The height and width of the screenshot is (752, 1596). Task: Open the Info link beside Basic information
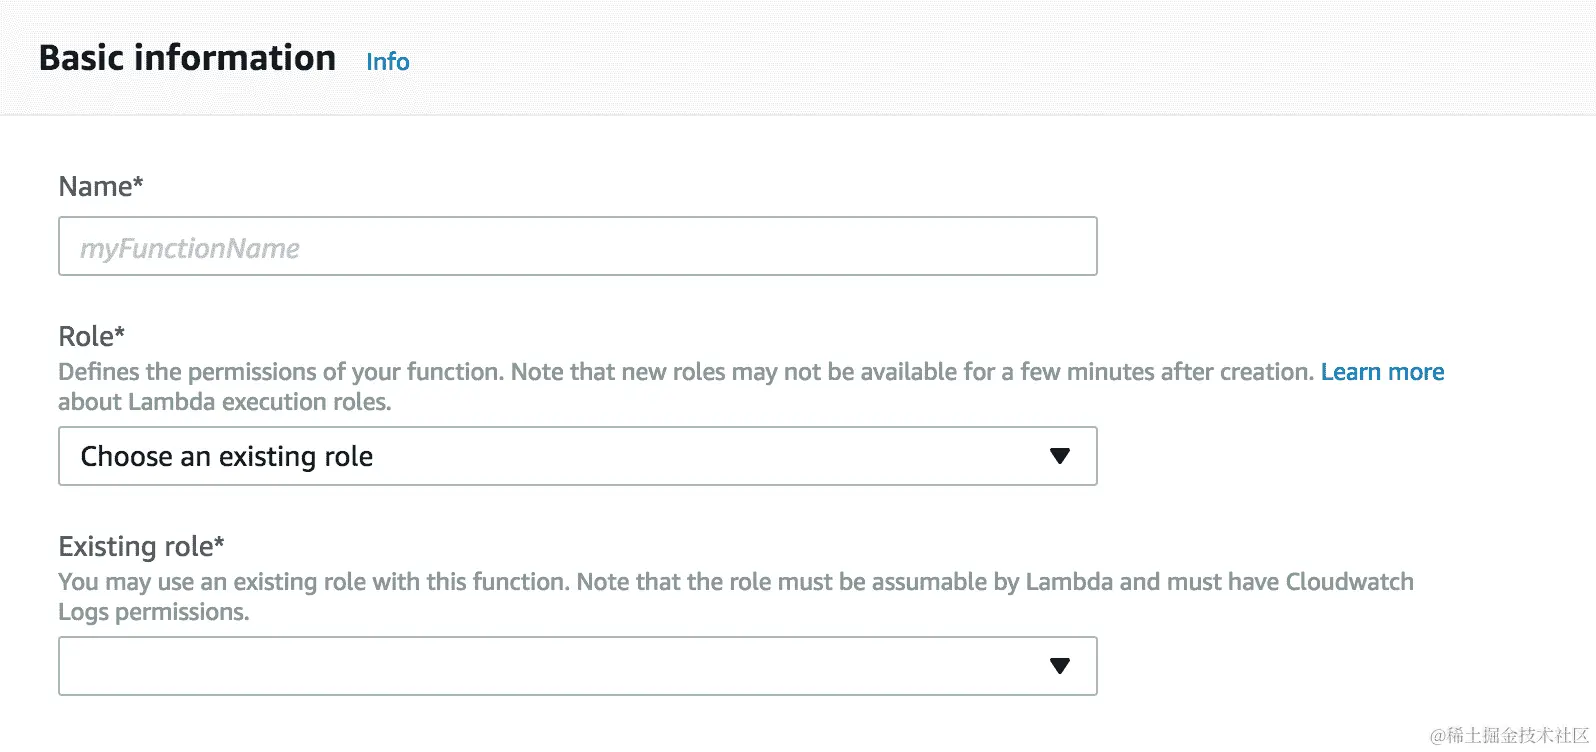[x=387, y=62]
